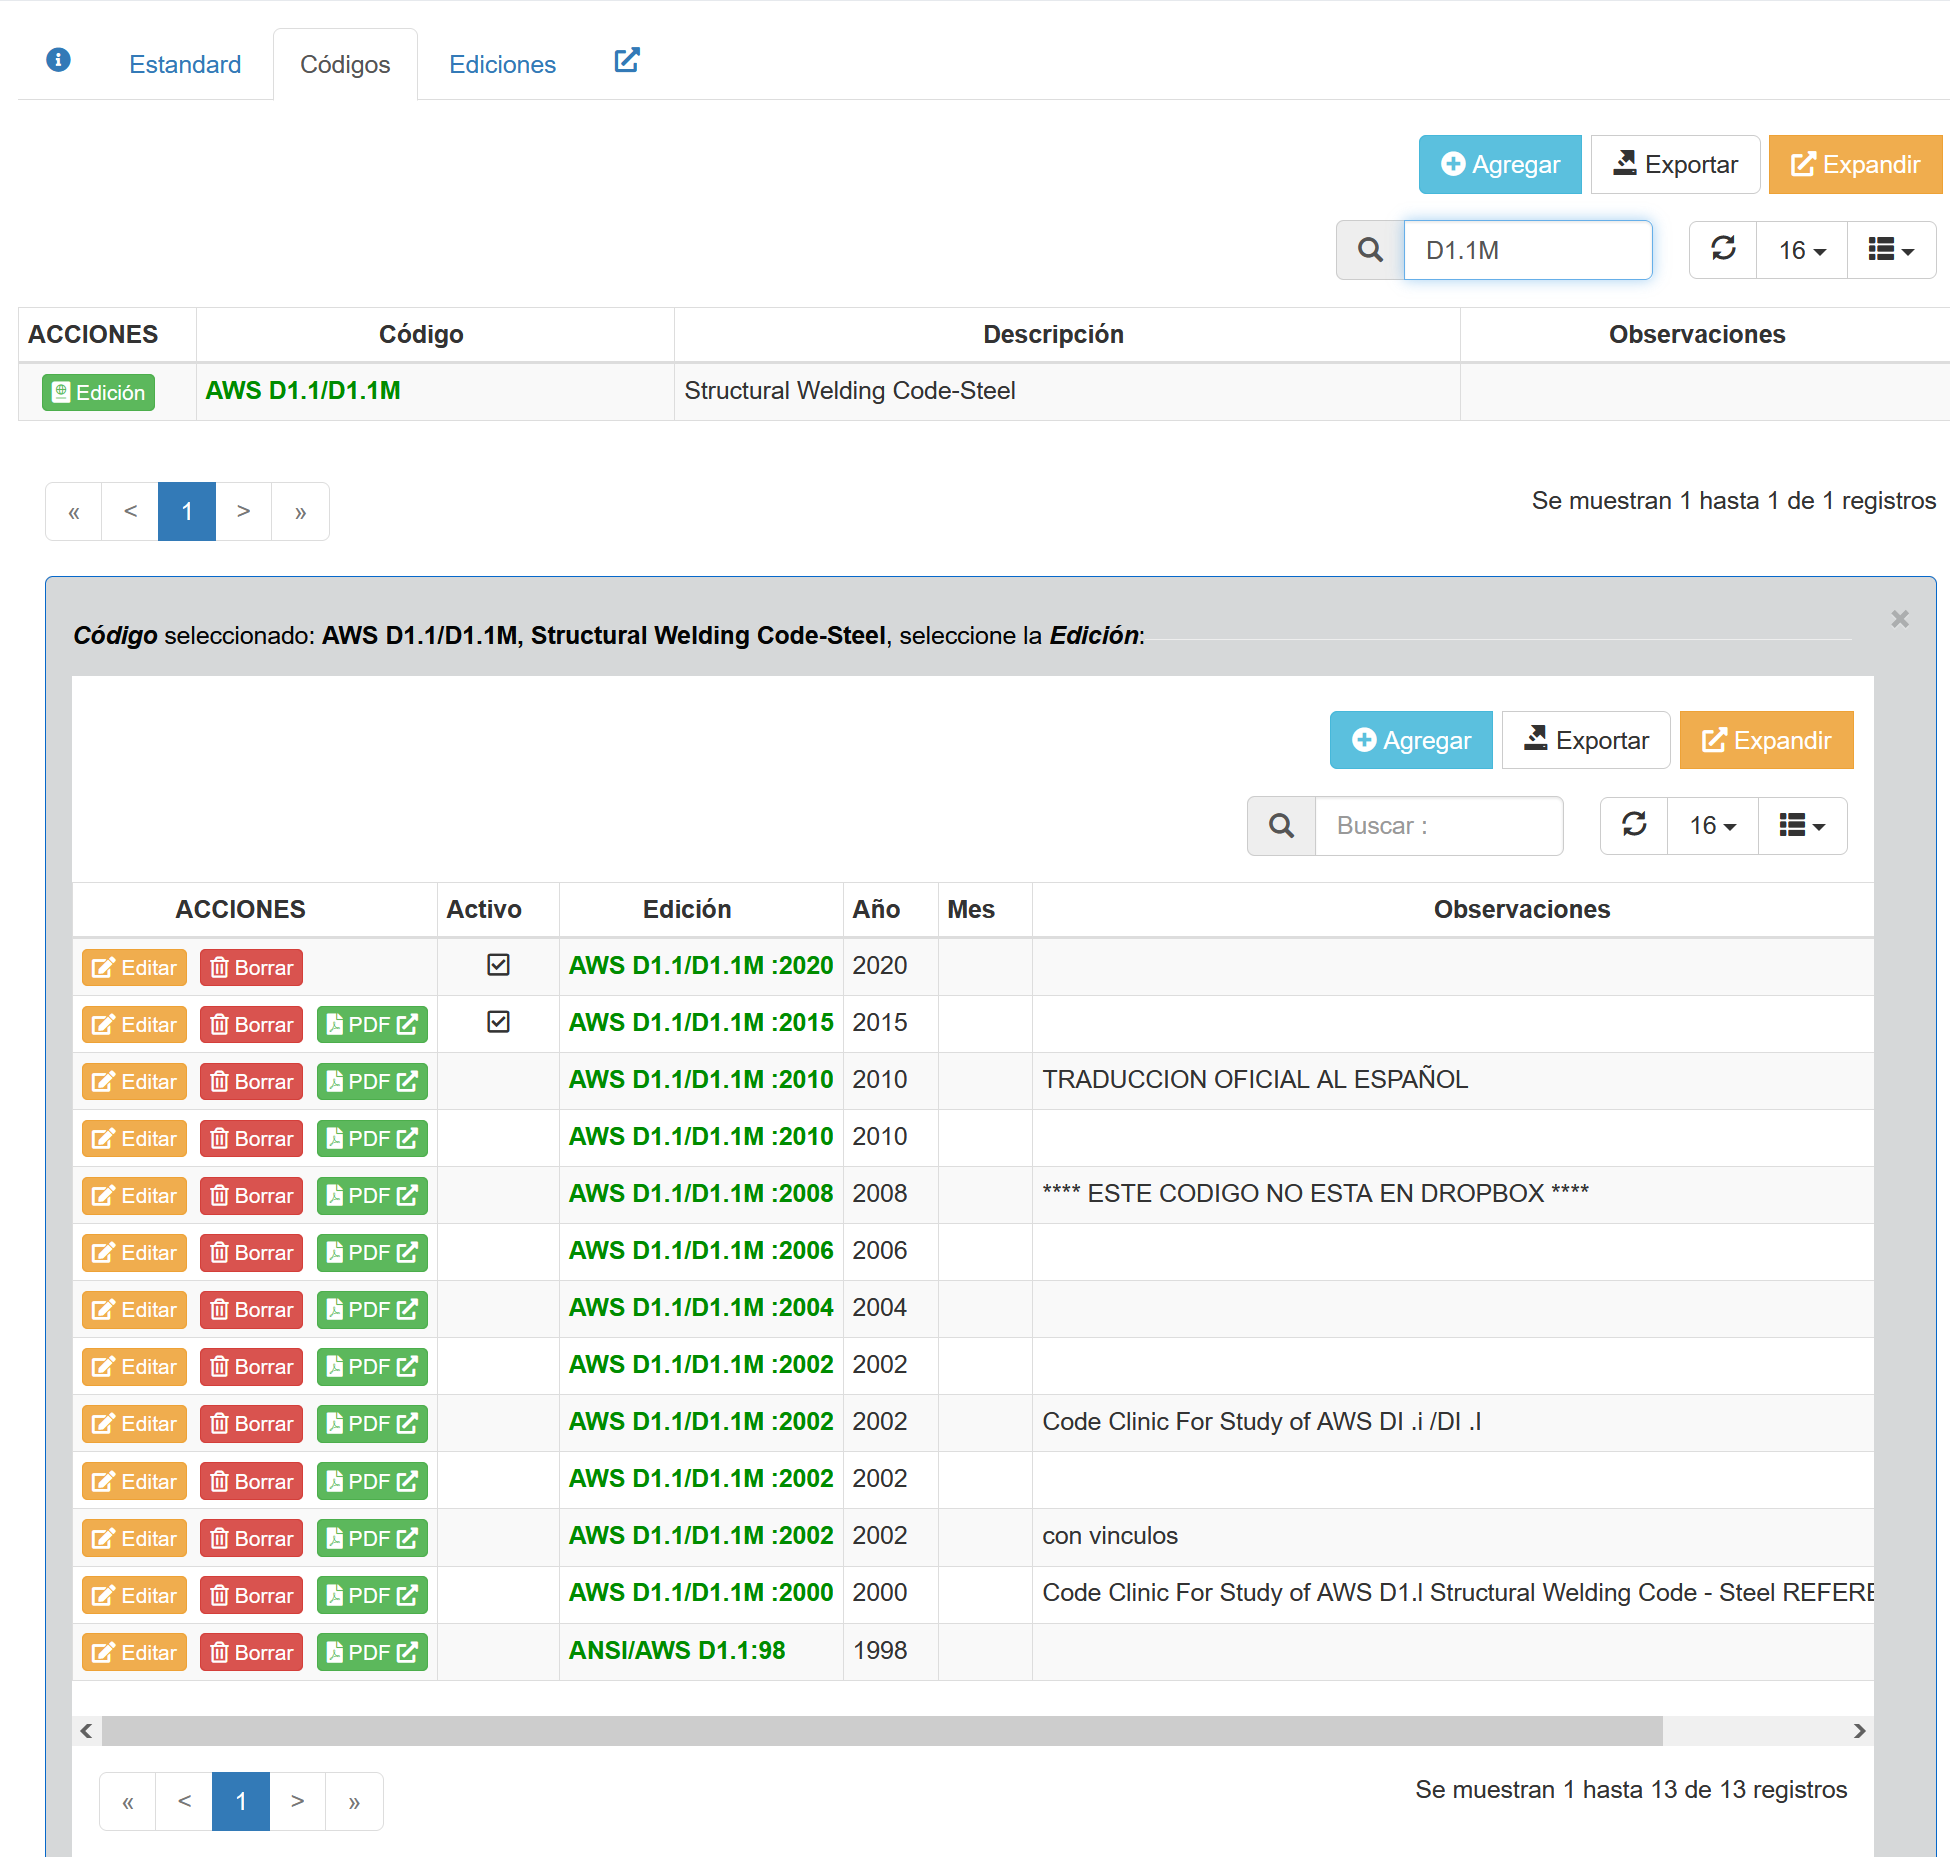Click the external link icon next to Ediciones

point(627,61)
